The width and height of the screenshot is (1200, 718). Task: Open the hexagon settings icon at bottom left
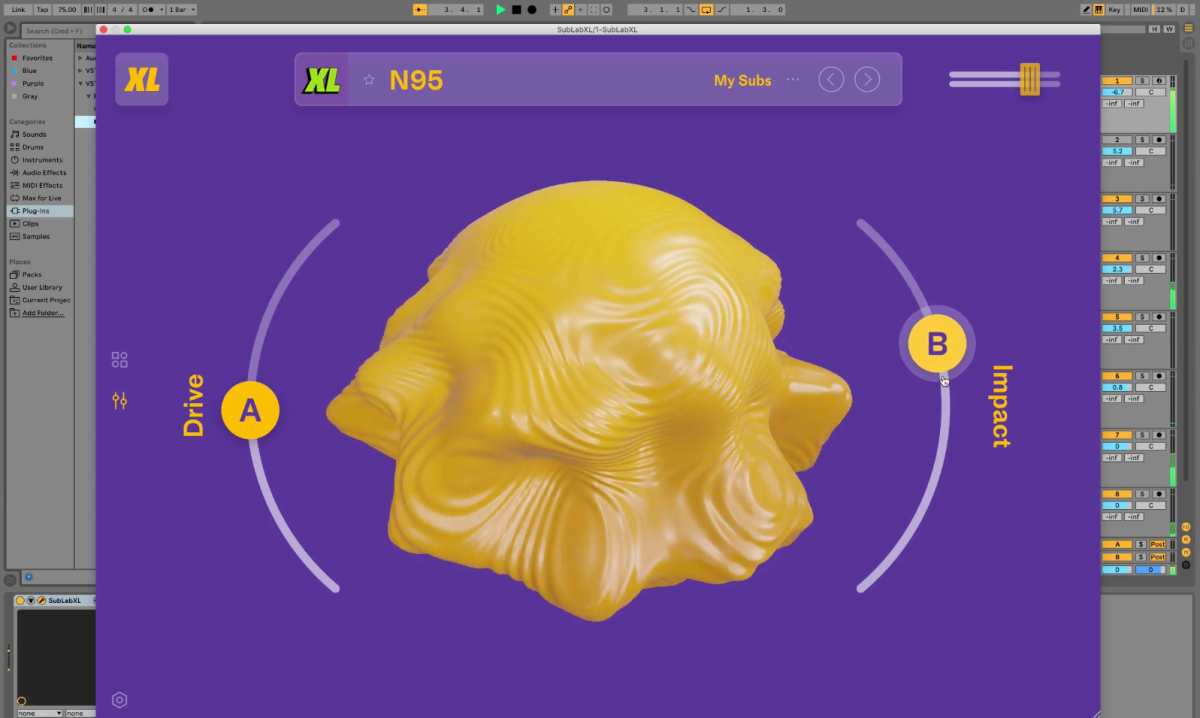click(120, 700)
